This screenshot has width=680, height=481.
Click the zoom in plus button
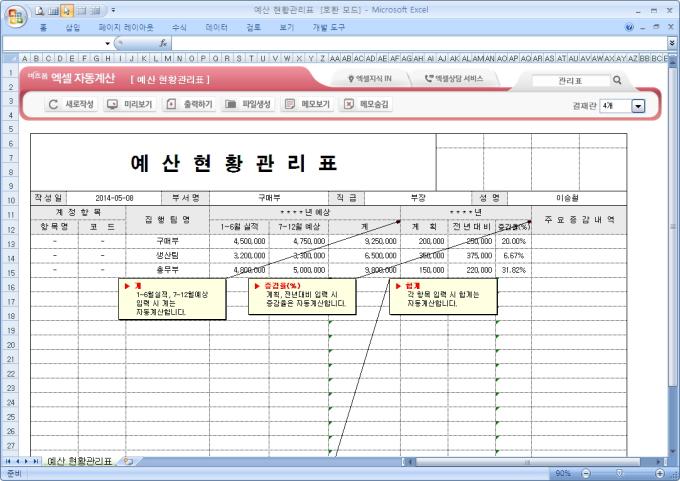pyautogui.click(x=660, y=473)
